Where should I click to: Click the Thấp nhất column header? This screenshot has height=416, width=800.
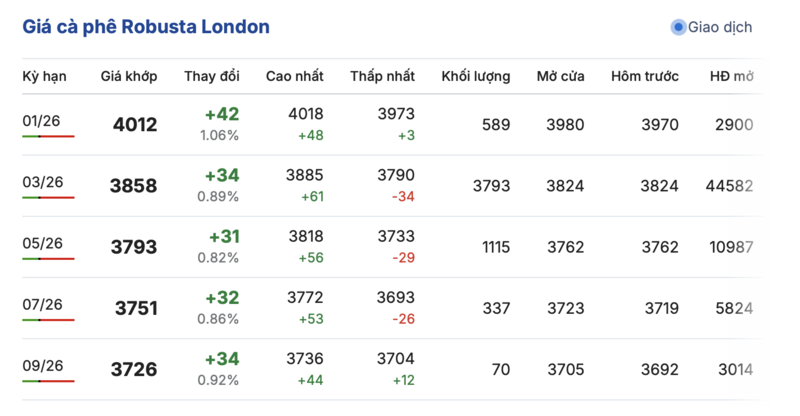(x=382, y=76)
